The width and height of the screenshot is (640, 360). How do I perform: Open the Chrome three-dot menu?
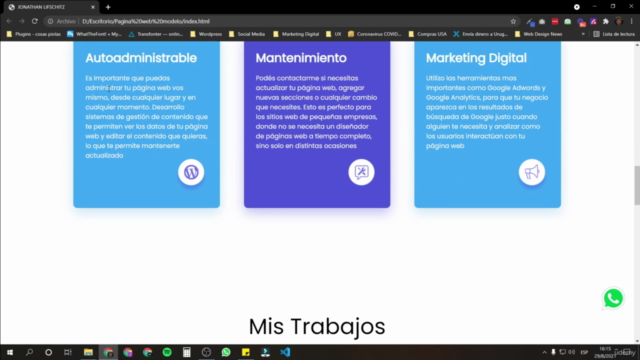(x=631, y=21)
